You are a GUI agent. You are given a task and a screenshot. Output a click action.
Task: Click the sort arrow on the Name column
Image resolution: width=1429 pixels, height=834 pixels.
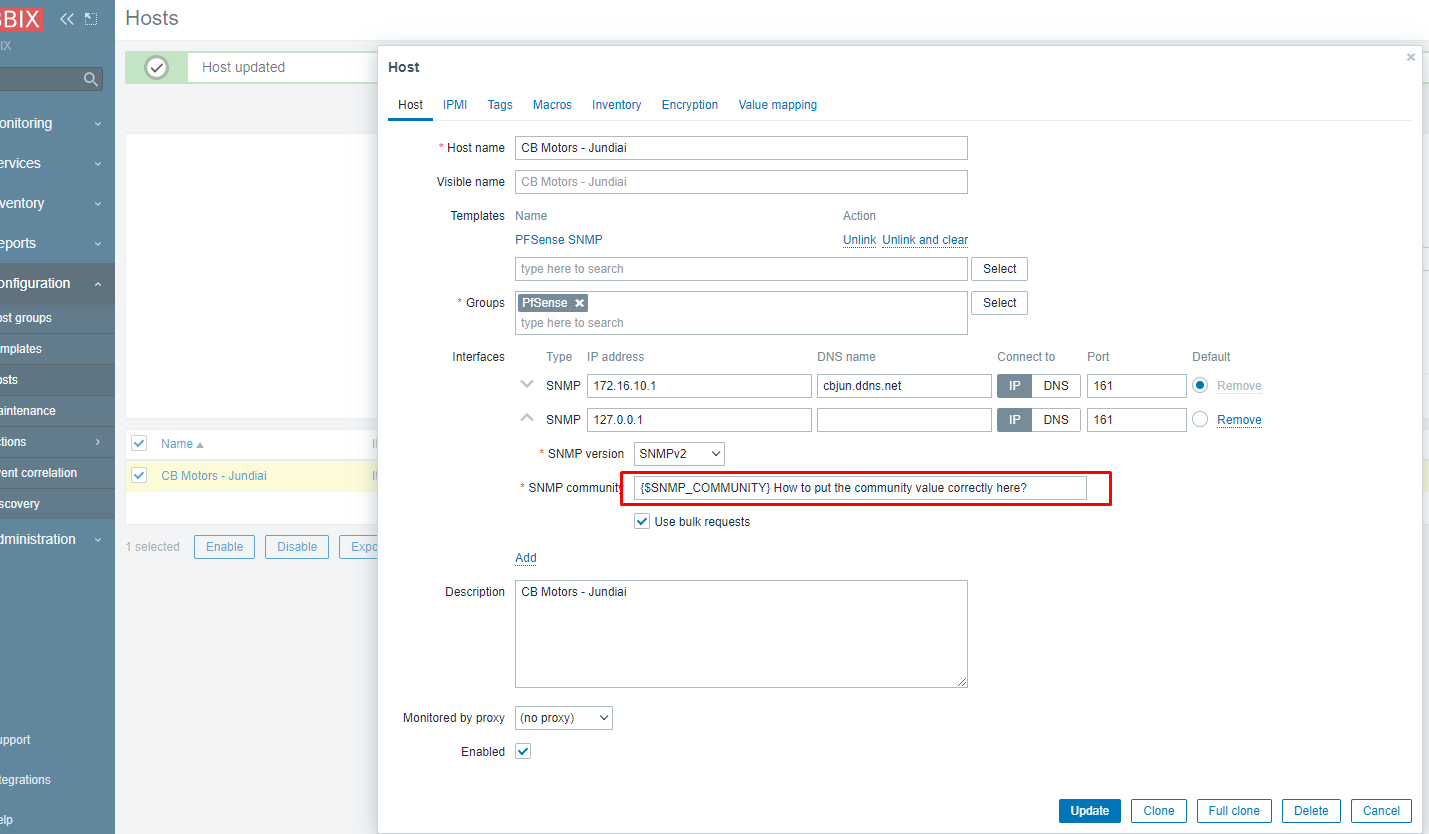click(197, 443)
